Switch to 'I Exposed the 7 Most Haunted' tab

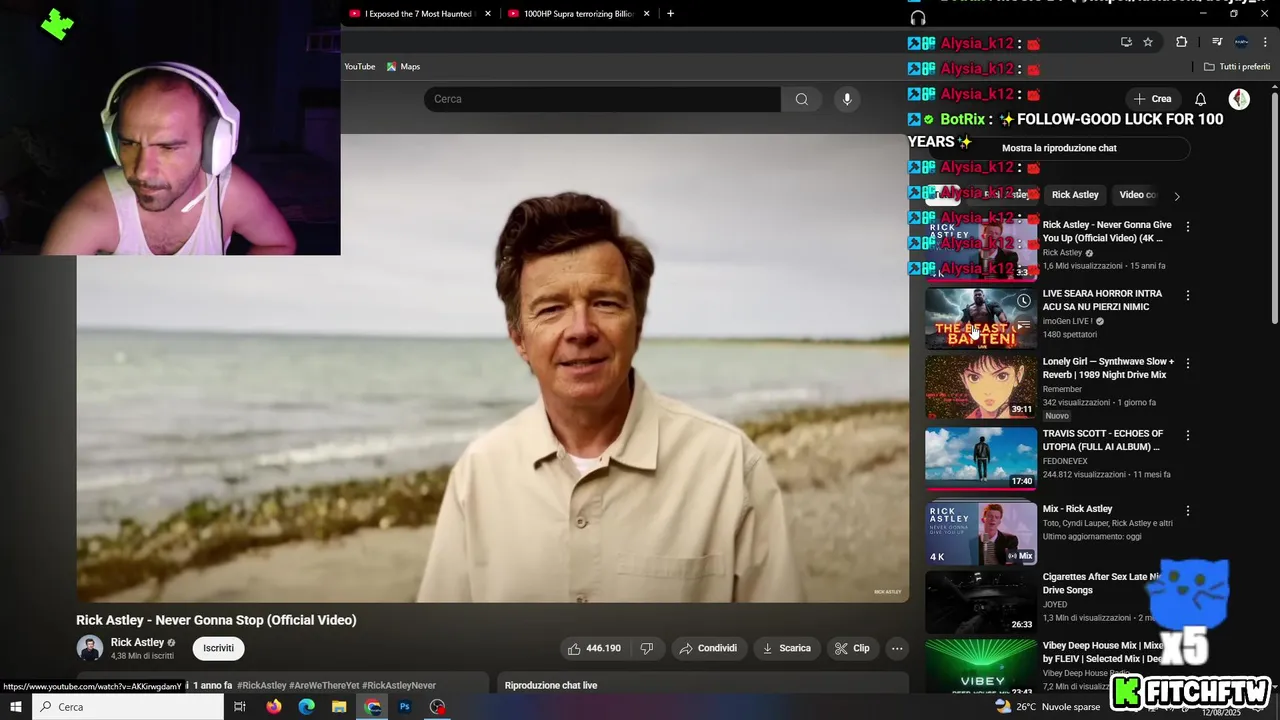pyautogui.click(x=420, y=14)
